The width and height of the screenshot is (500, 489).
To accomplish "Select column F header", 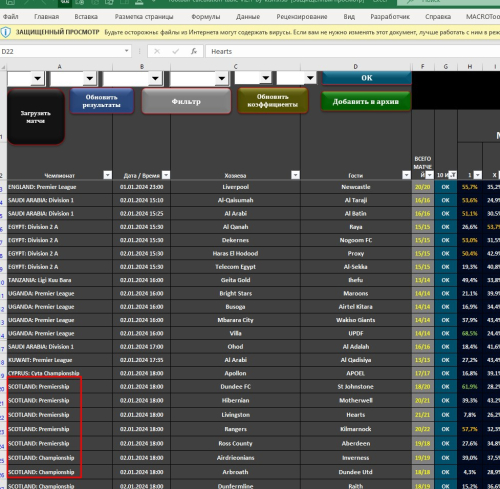I will click(423, 67).
